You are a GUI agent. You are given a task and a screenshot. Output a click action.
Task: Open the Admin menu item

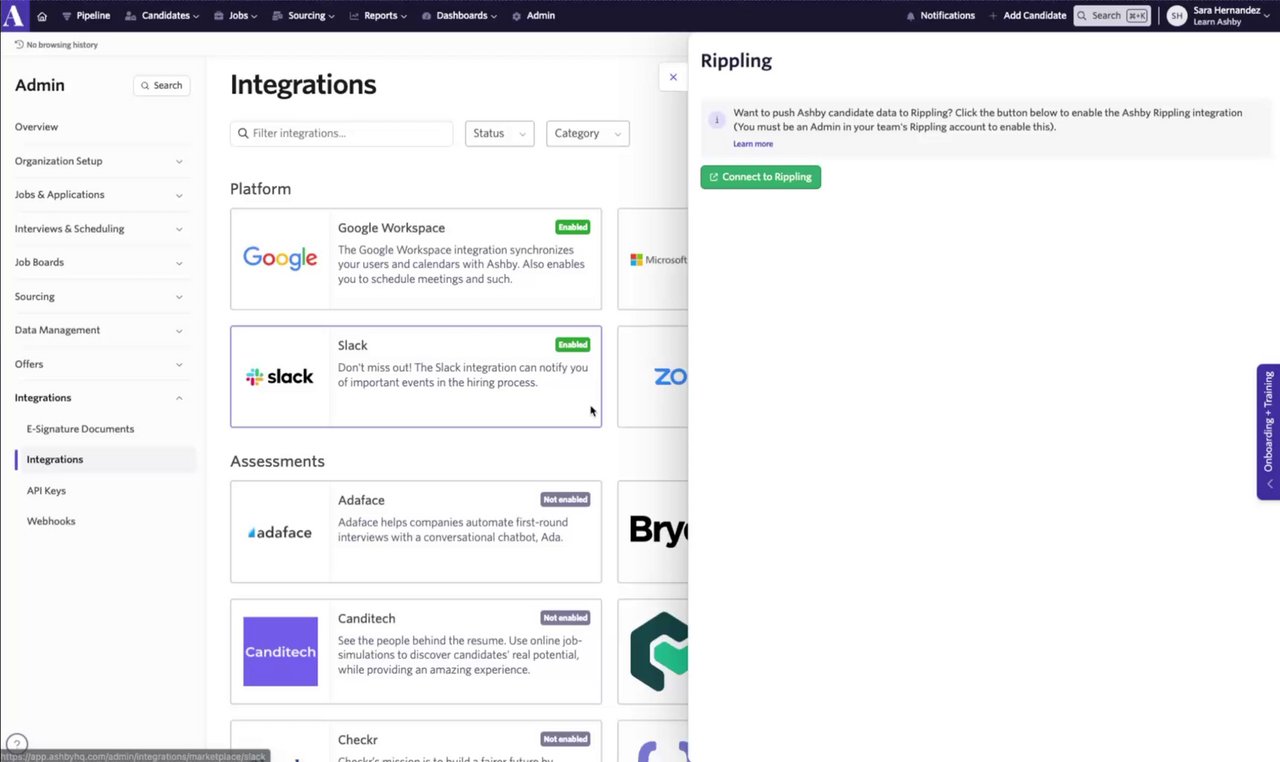(533, 16)
